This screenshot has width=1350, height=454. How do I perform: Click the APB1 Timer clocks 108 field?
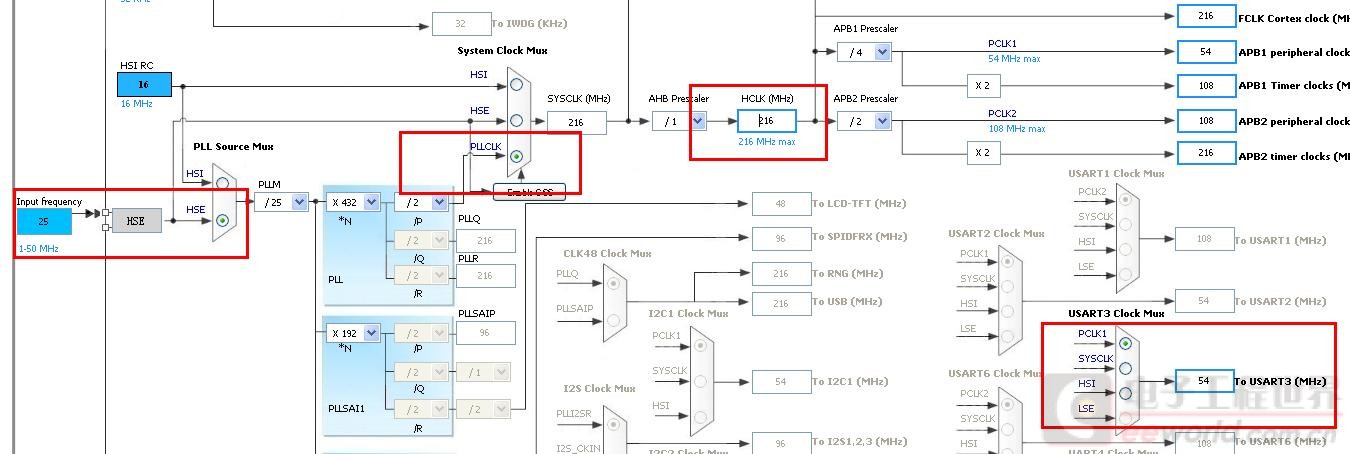pyautogui.click(x=1206, y=86)
